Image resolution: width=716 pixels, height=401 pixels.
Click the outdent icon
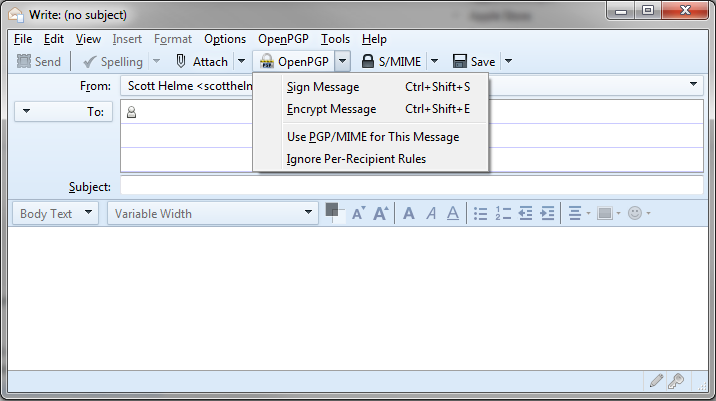coord(525,213)
